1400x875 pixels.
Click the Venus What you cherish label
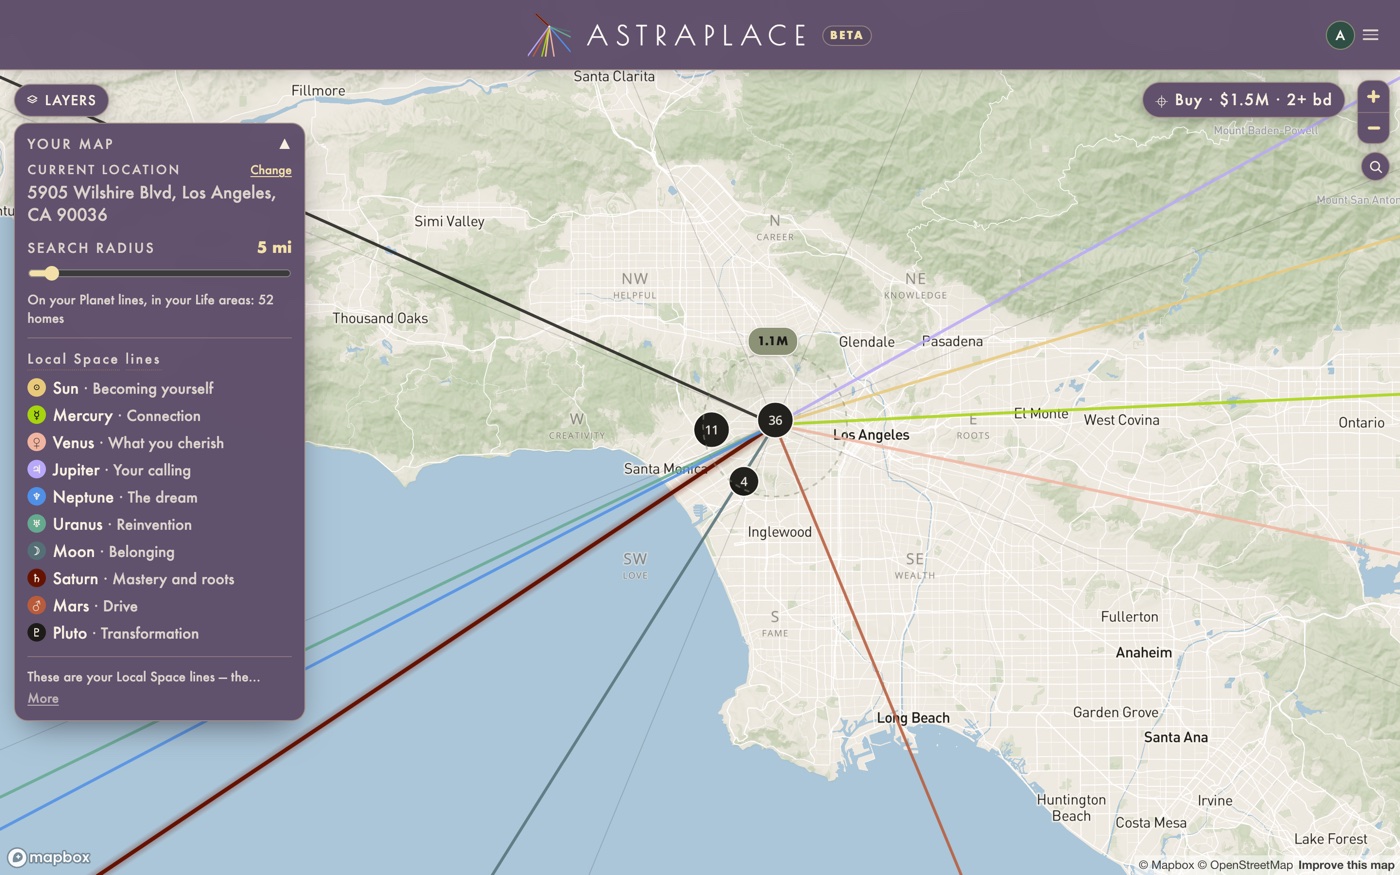tap(138, 442)
